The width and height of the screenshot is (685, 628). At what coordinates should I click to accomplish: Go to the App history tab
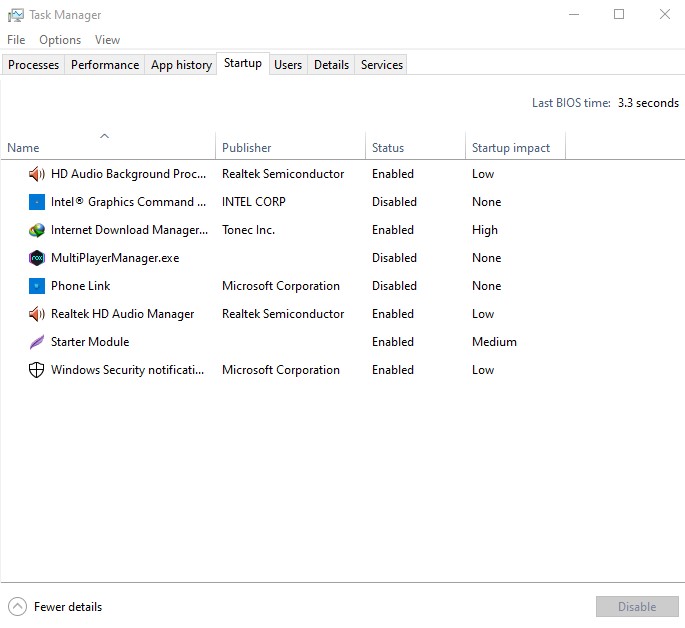tap(181, 65)
